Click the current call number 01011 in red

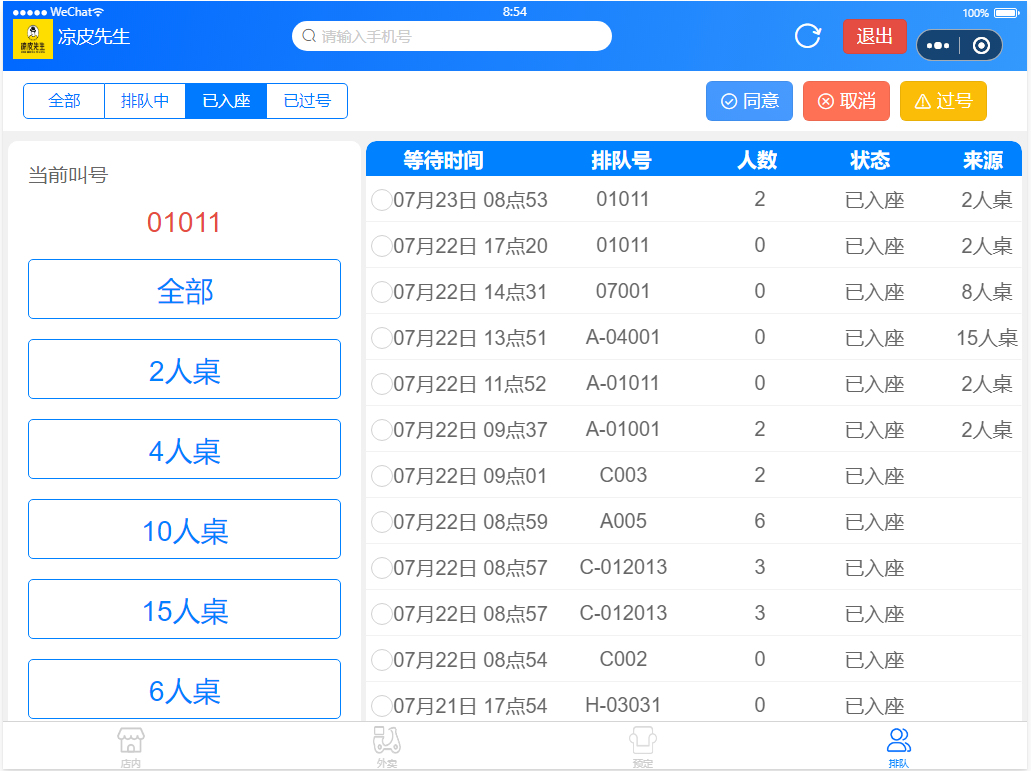[x=183, y=223]
